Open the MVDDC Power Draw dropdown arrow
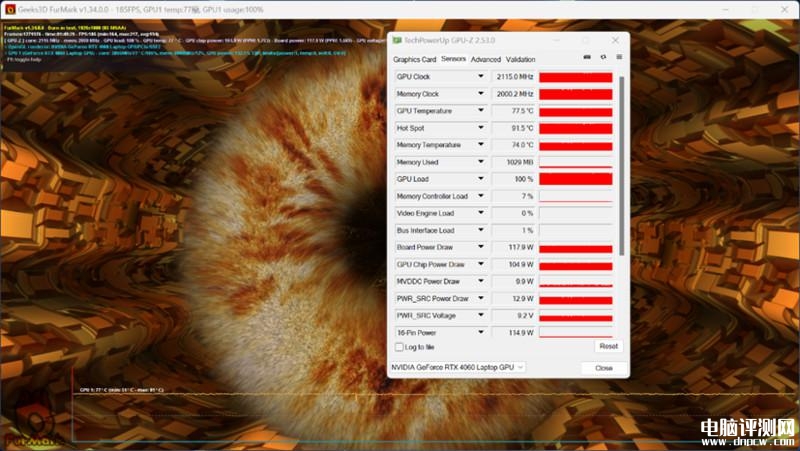Viewport: 800px width, 451px height. [x=481, y=281]
